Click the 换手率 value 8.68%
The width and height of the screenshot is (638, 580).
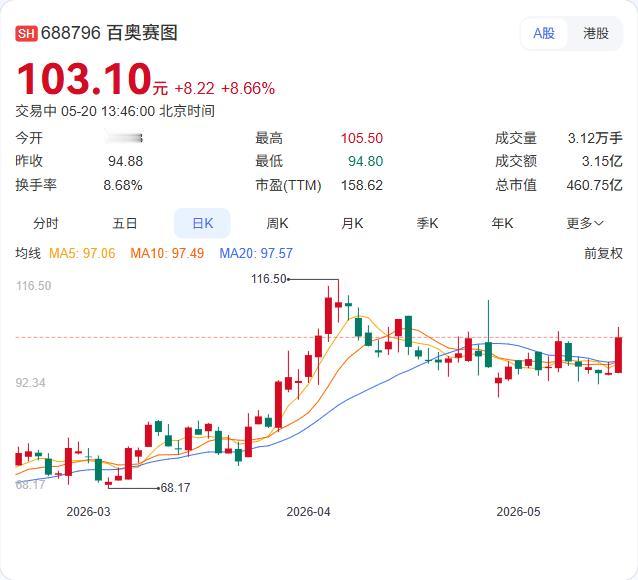coord(123,185)
